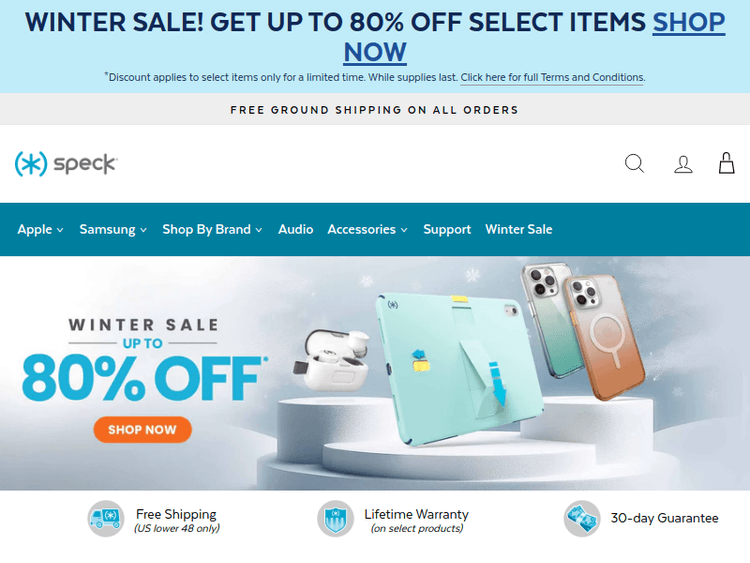
Task: Open the account profile icon
Action: (683, 164)
